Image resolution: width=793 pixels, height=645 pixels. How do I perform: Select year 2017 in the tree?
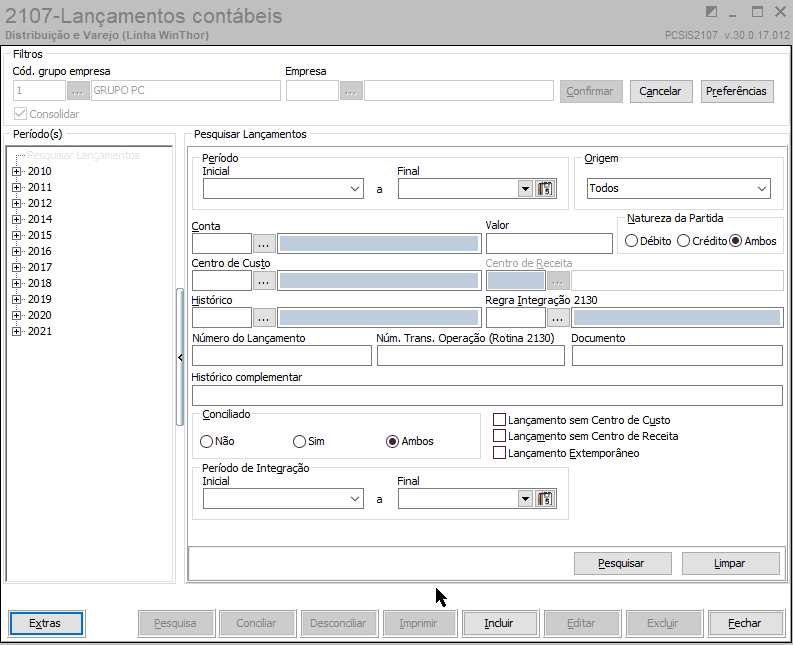(40, 267)
